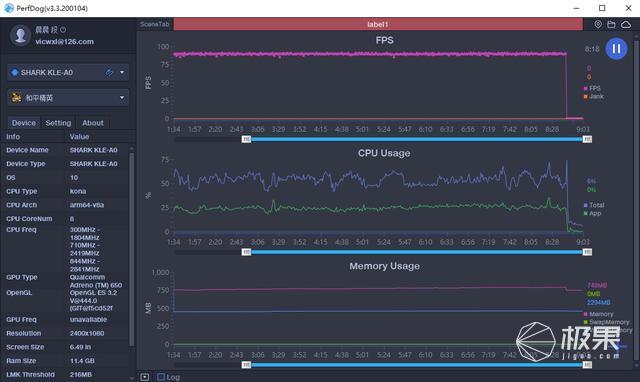Open the app selection dropdown arrow
Viewport: 640px width, 382px height.
click(x=122, y=98)
